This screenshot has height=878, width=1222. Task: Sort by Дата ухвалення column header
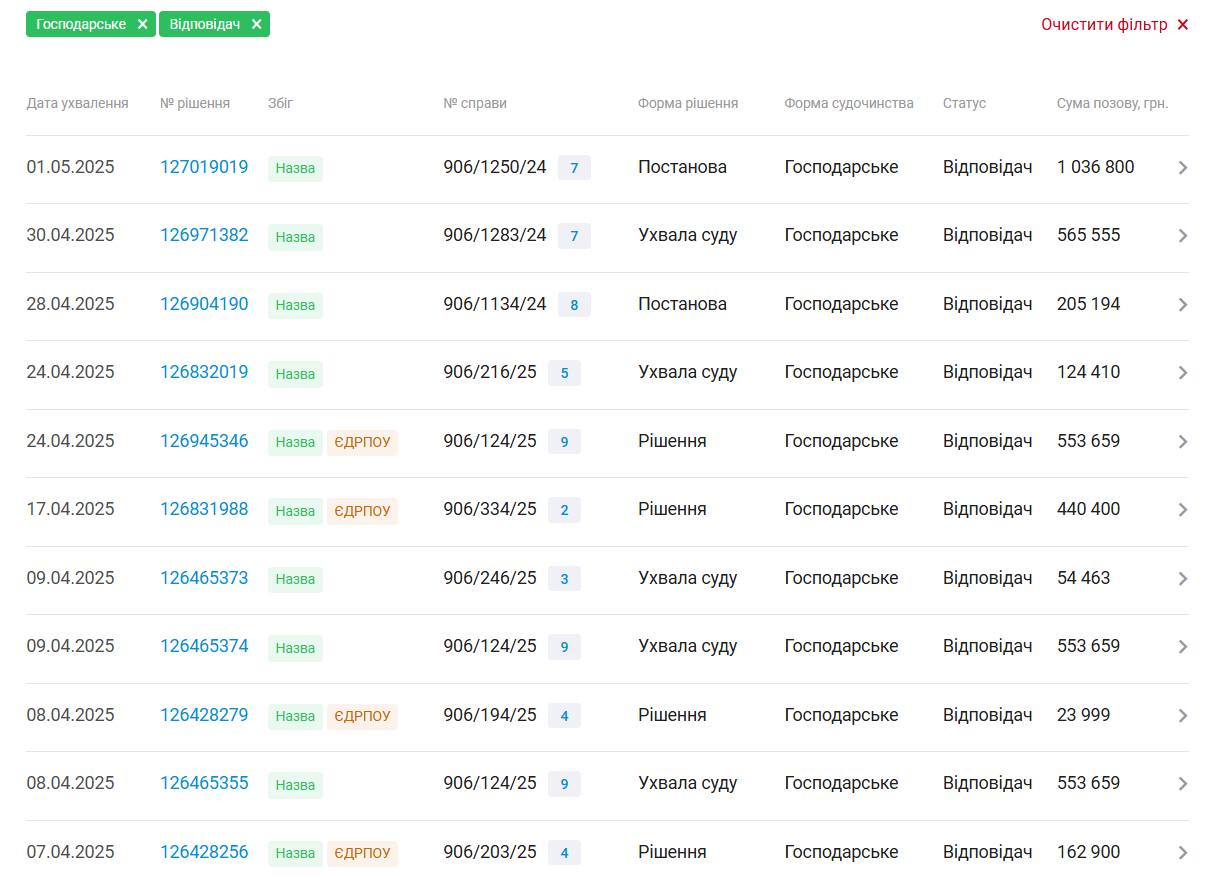click(x=77, y=103)
